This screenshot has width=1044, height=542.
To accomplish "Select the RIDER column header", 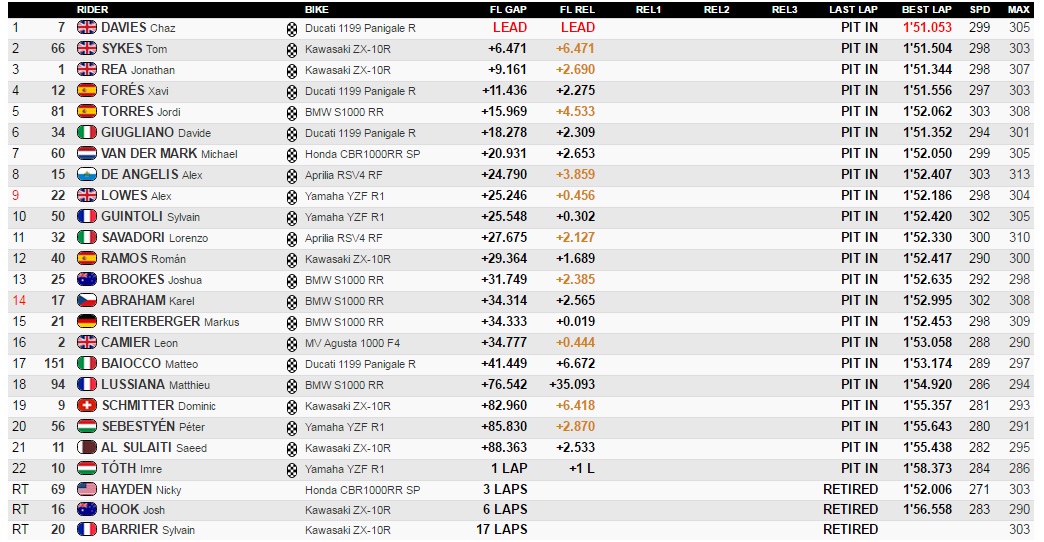I will [x=93, y=9].
